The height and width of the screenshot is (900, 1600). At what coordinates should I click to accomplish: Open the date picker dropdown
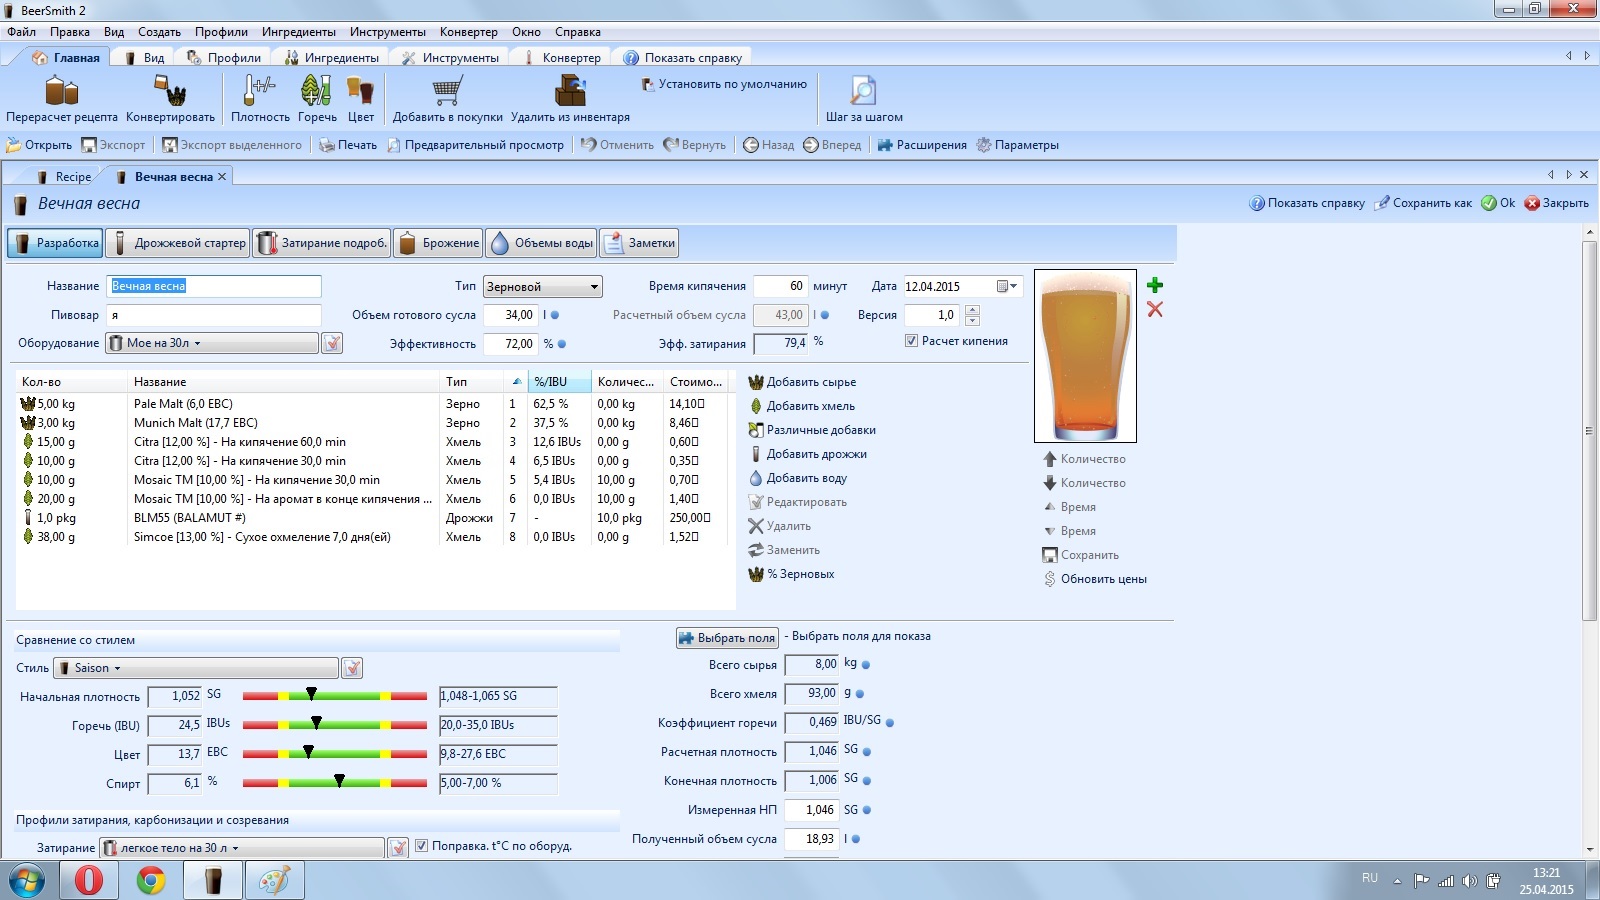(1013, 287)
